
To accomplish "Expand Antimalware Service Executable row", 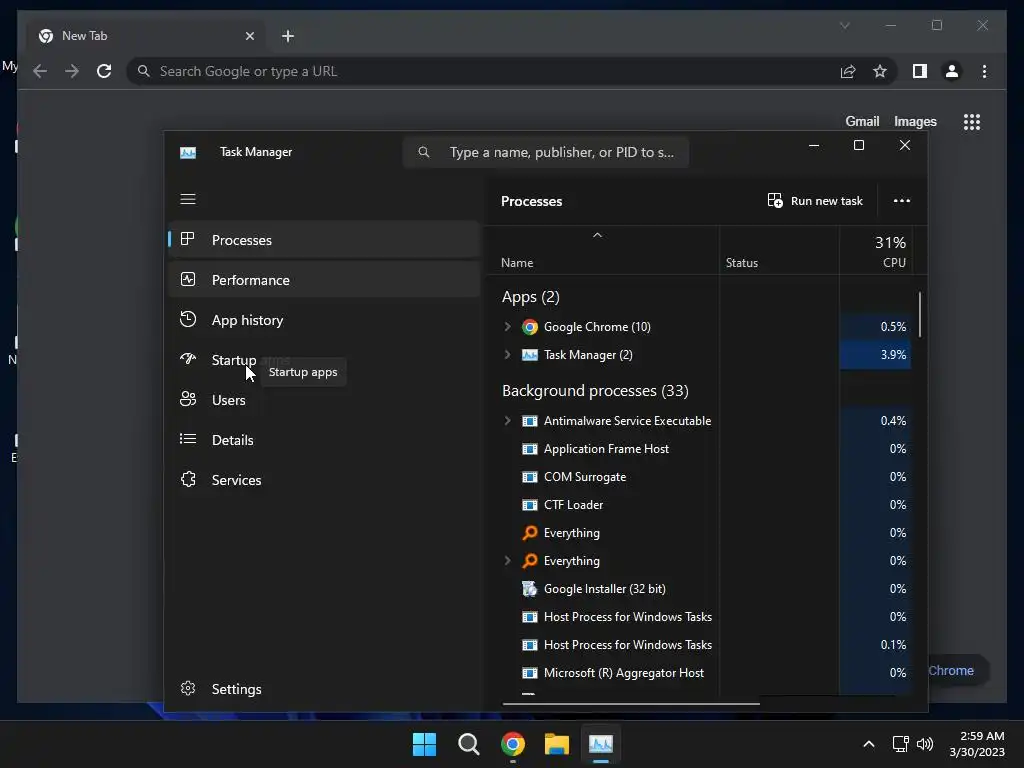I will (507, 421).
